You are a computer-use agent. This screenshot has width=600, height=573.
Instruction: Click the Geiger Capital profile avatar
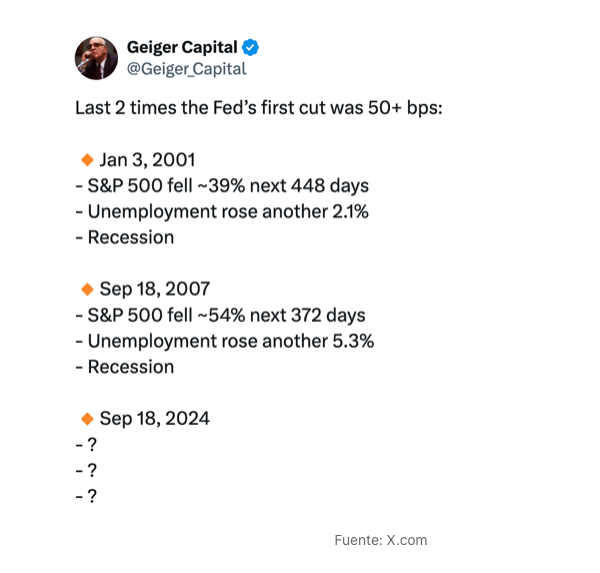click(96, 58)
